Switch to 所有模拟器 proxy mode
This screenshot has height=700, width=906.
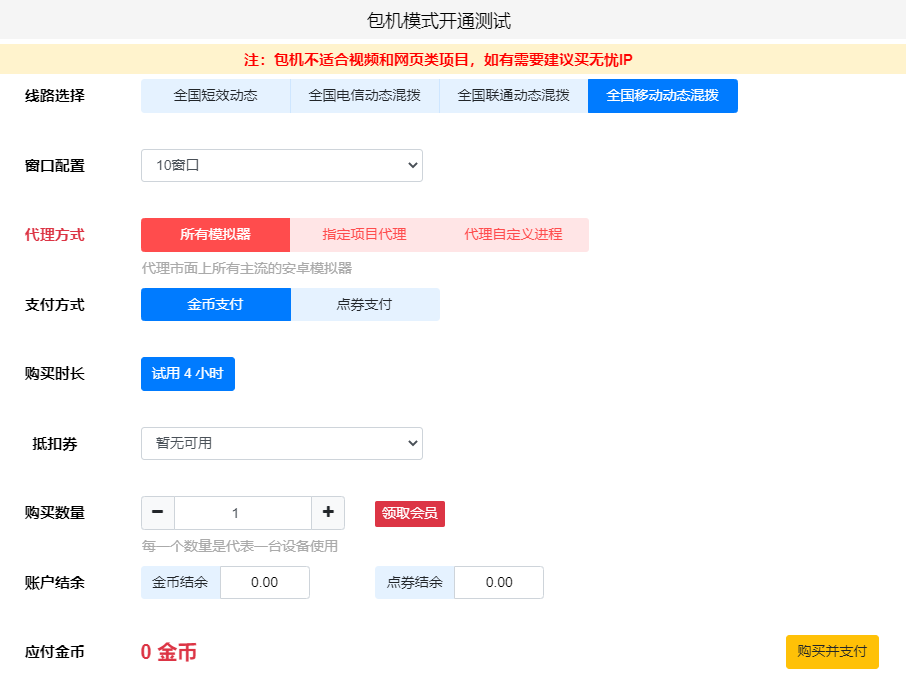pyautogui.click(x=215, y=235)
